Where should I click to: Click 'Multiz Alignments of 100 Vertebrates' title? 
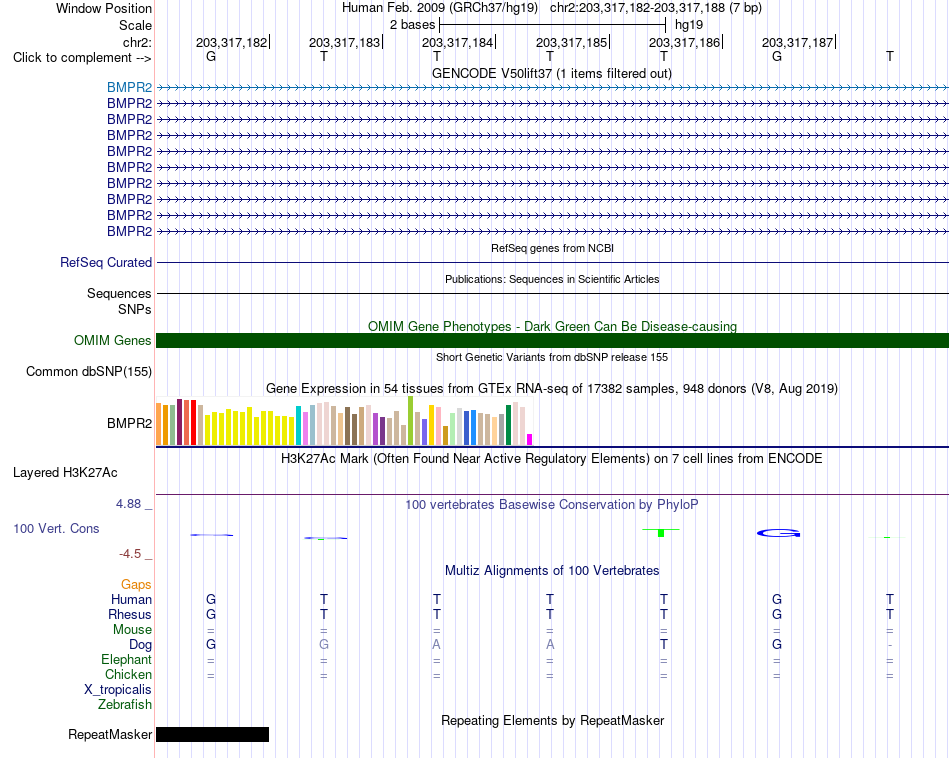click(x=552, y=570)
